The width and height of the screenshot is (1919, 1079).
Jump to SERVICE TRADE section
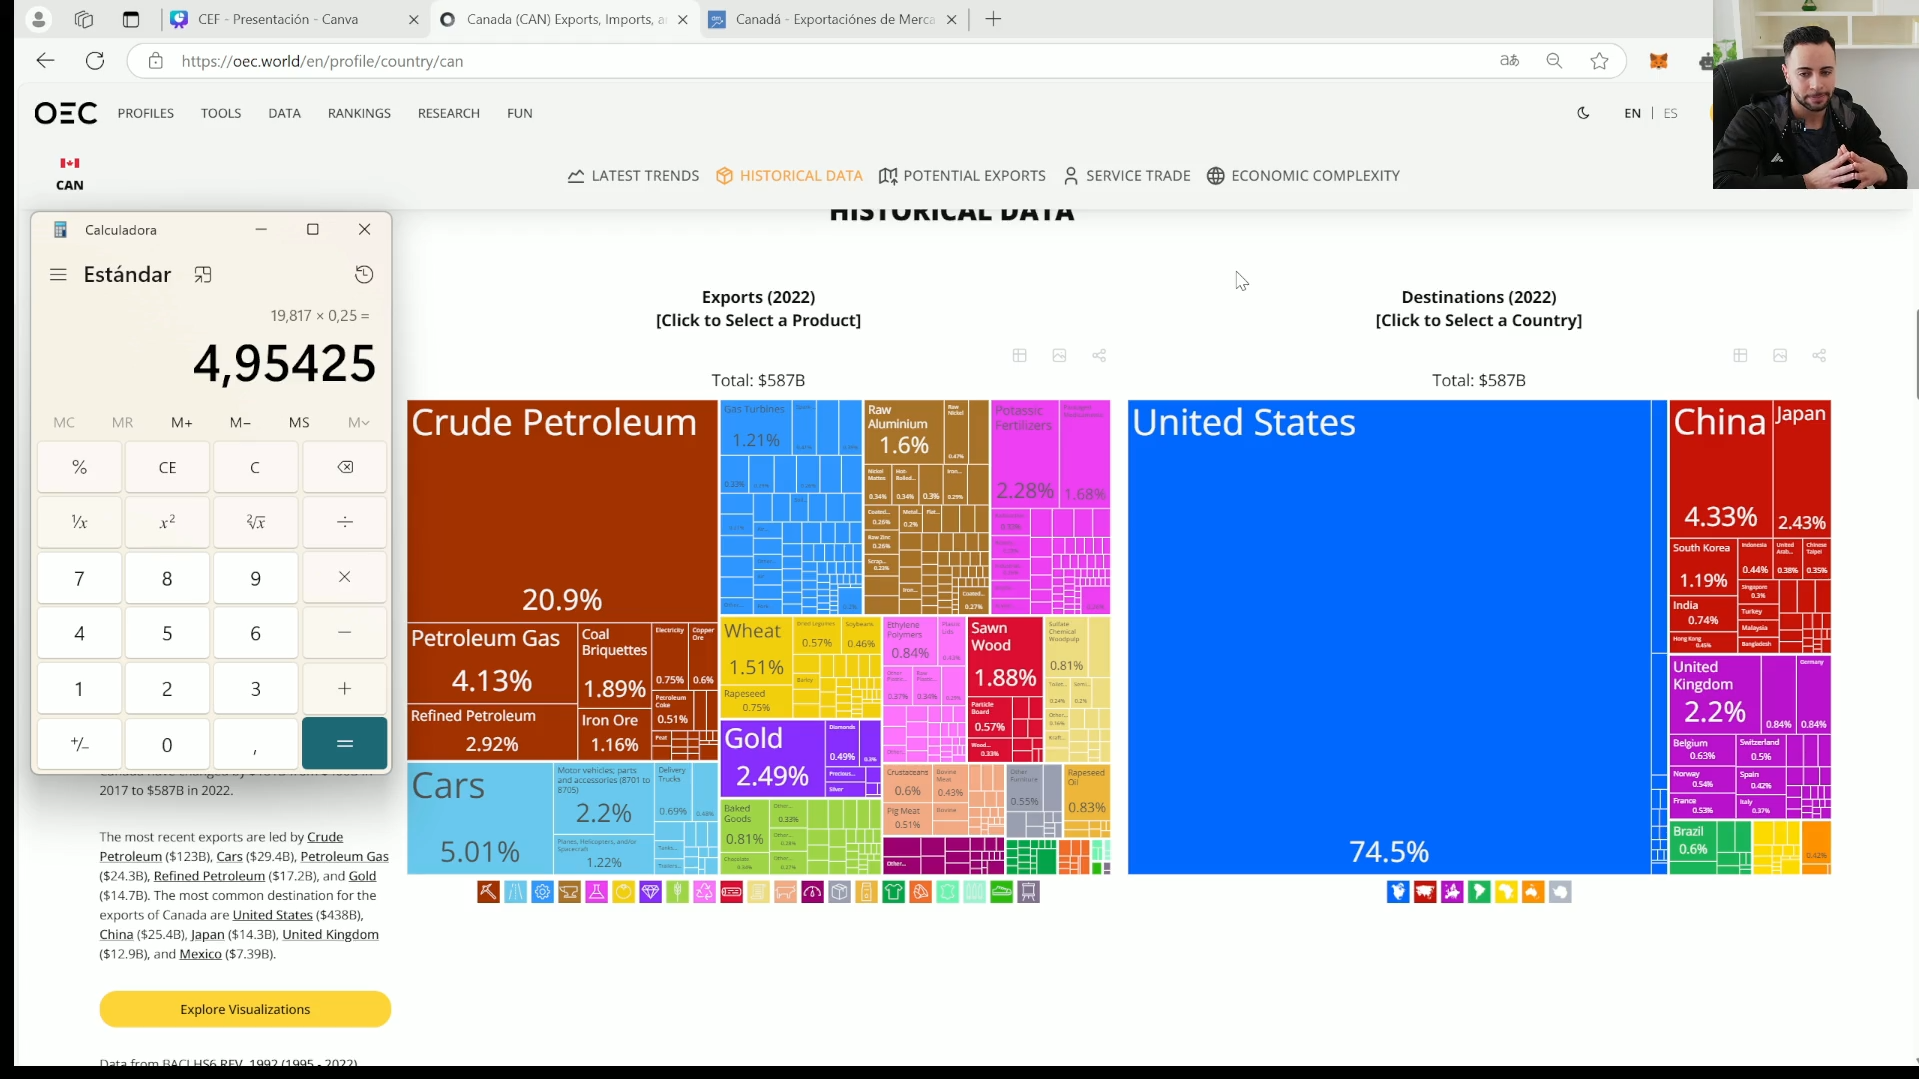[x=1126, y=176]
